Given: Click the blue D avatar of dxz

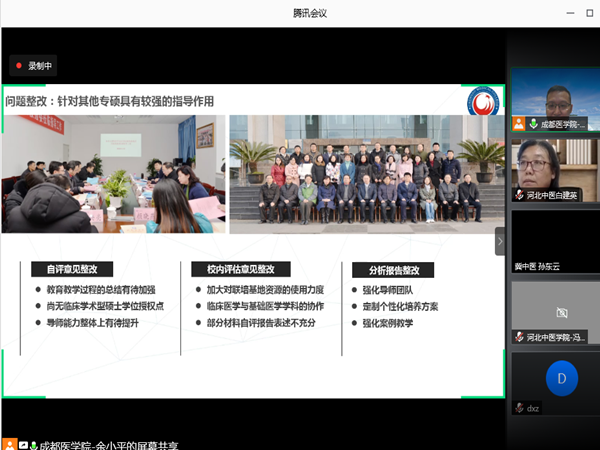Looking at the screenshot, I should coord(561,379).
